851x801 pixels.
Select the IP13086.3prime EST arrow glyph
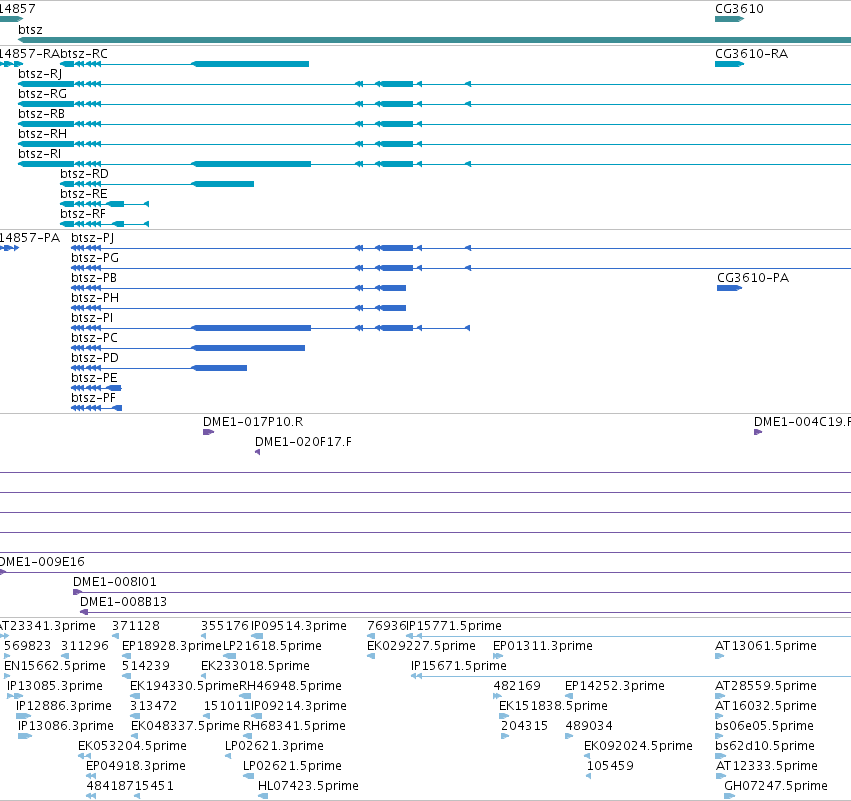(25, 736)
